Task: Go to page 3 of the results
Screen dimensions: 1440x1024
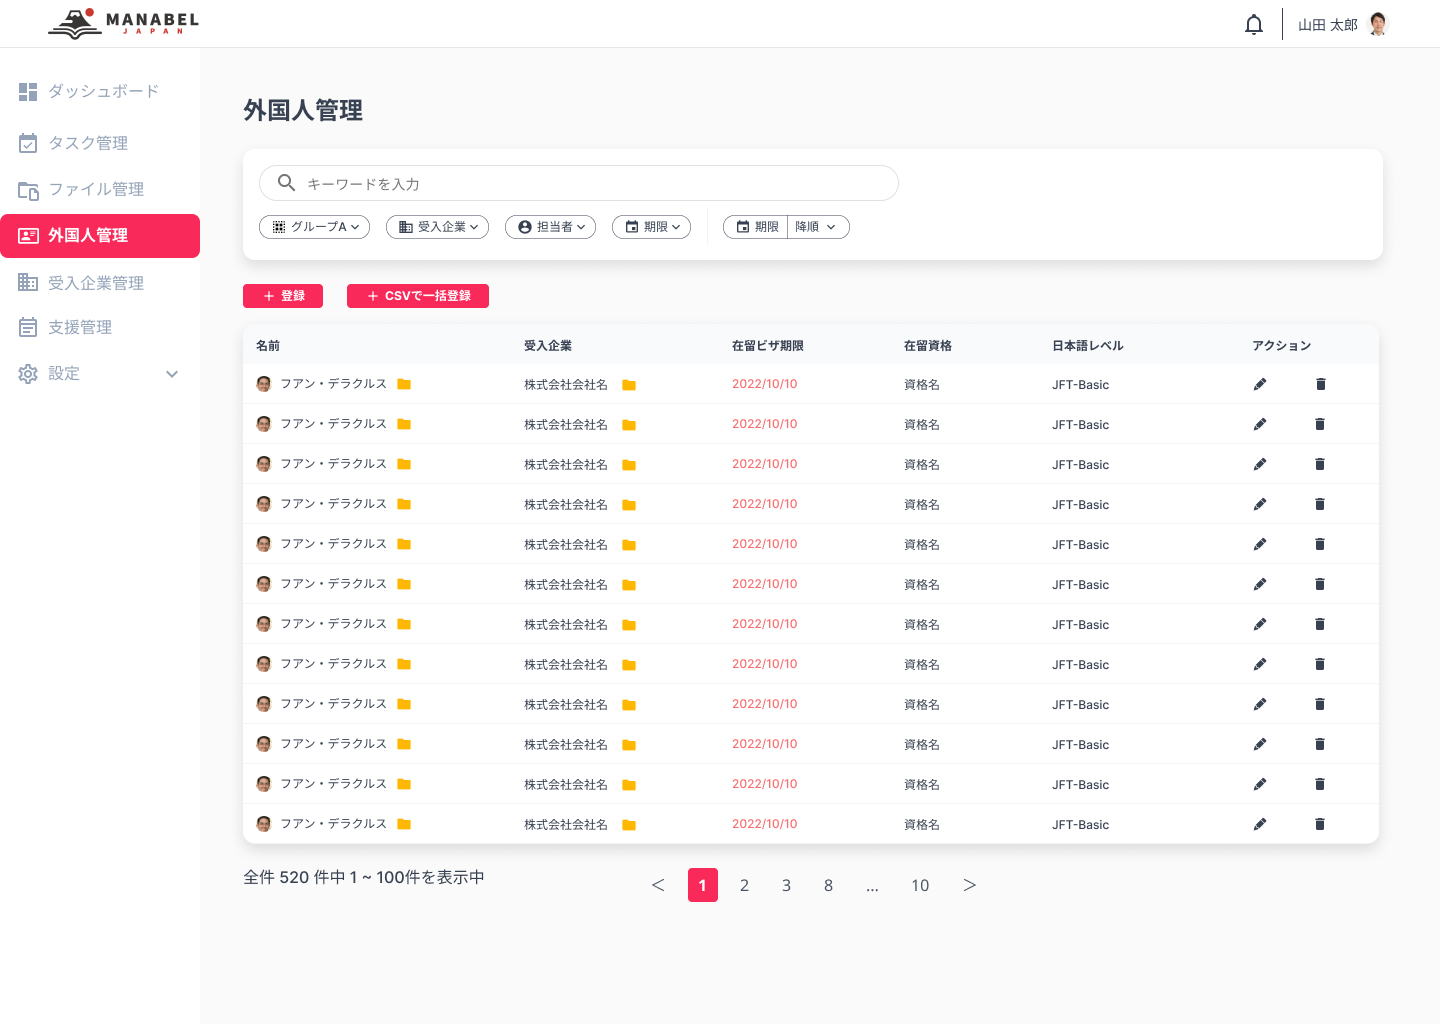Action: [x=786, y=885]
